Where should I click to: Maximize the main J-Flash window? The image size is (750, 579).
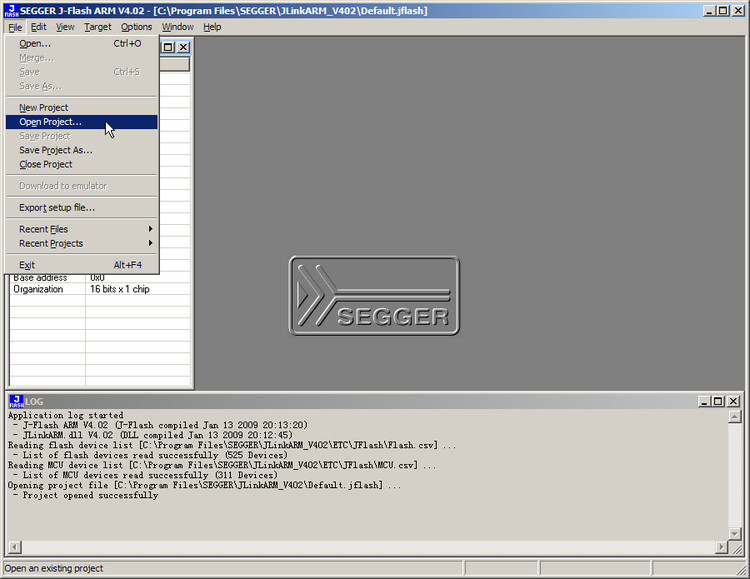point(723,11)
